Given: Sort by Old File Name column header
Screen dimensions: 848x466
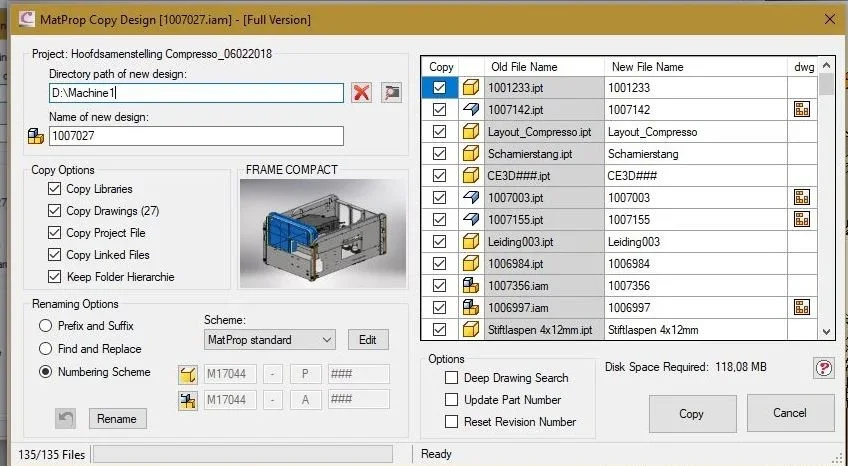Looking at the screenshot, I should pos(544,67).
